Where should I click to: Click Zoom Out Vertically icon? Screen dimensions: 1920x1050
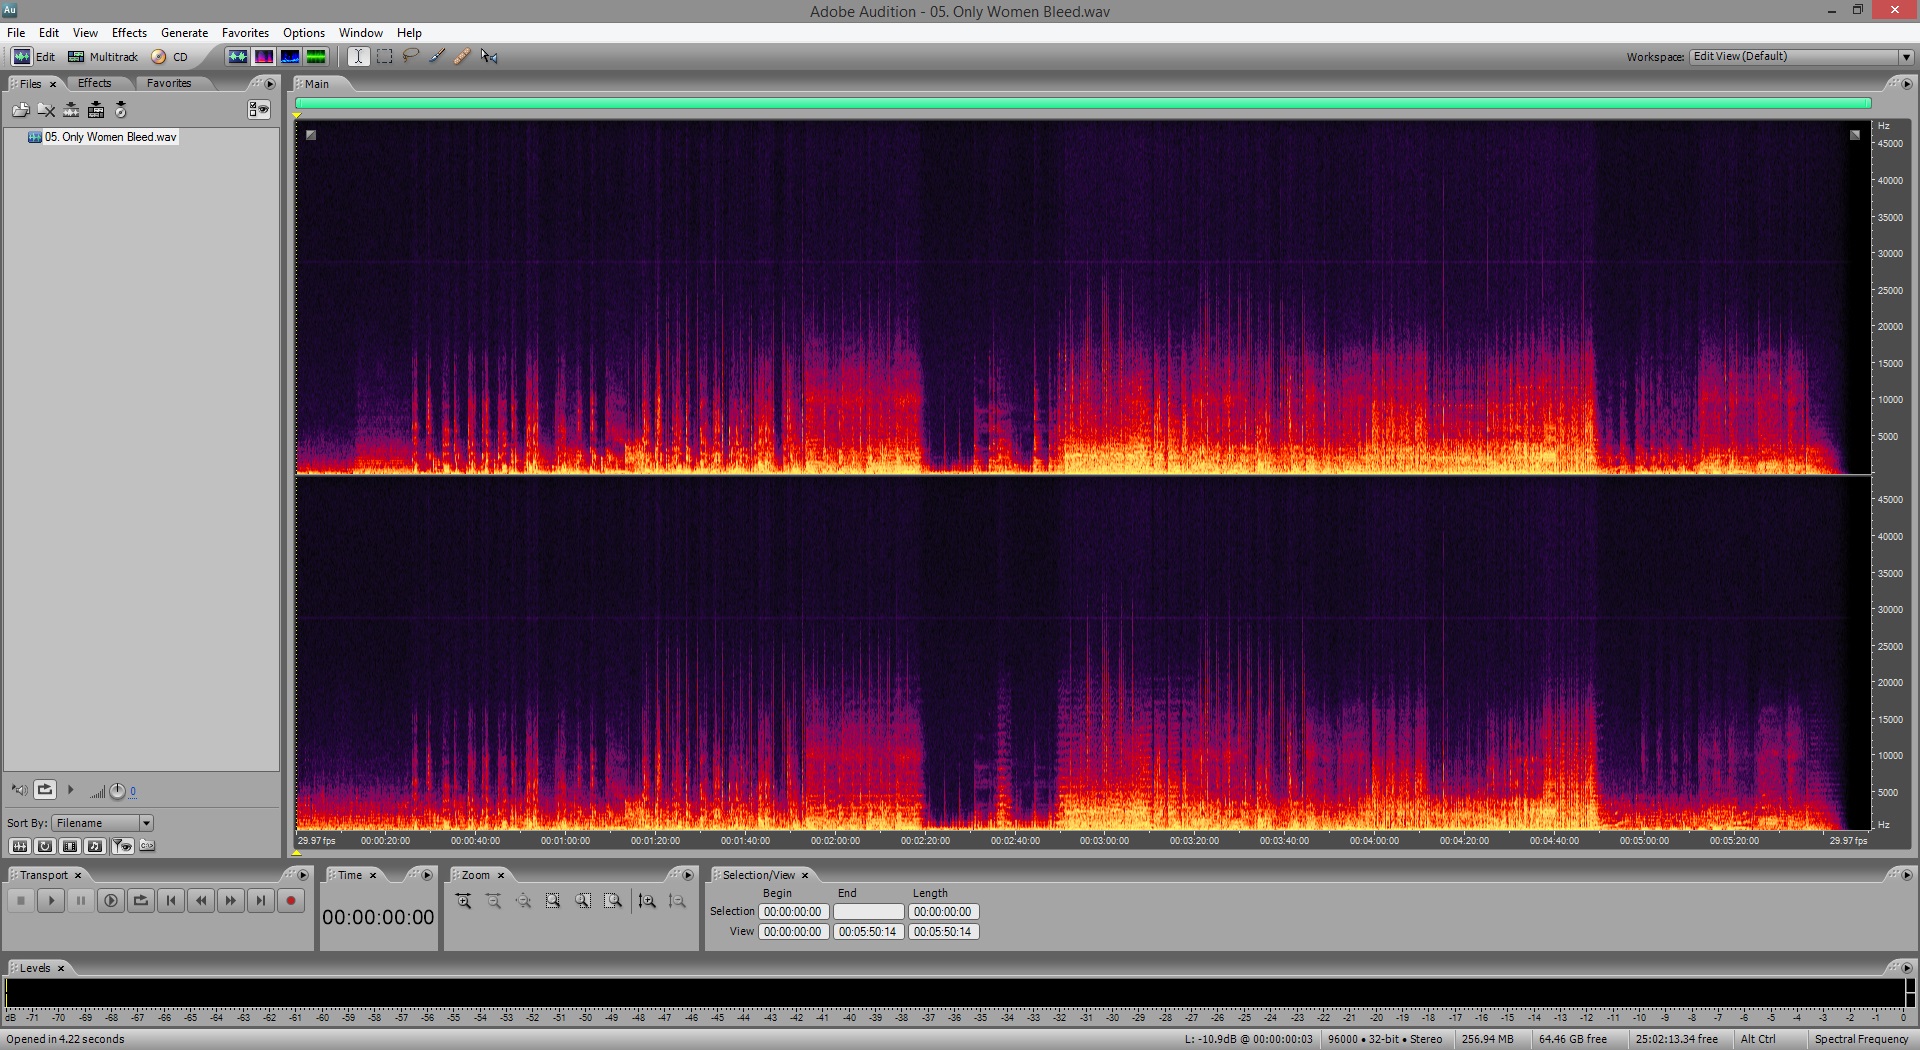677,901
